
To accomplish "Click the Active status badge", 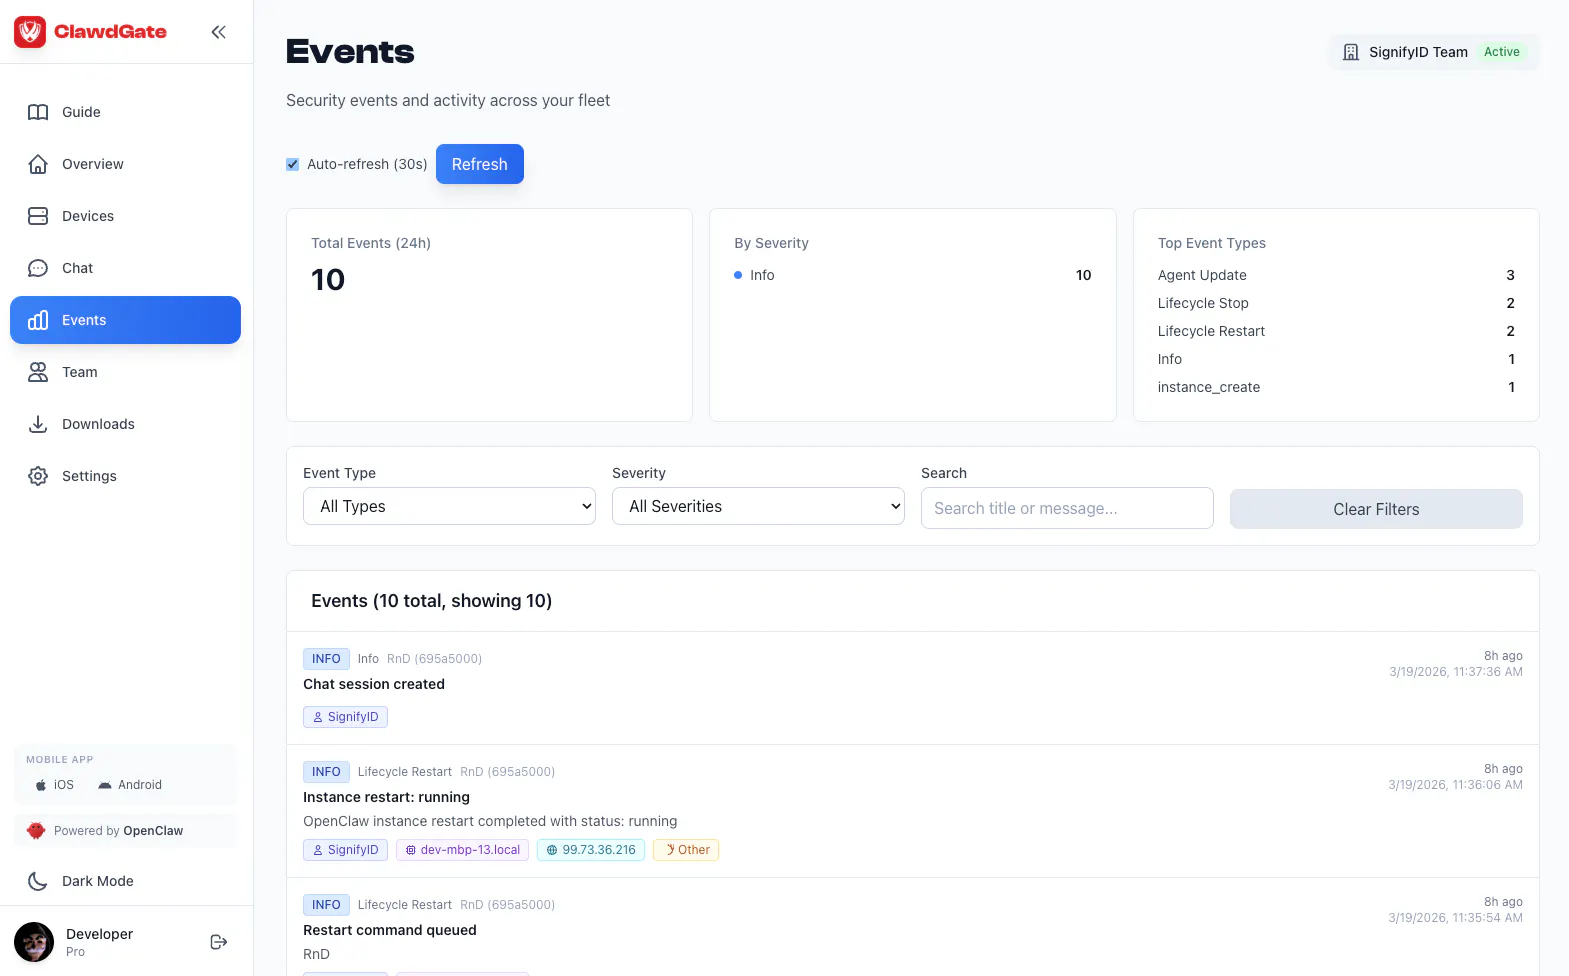I will [x=1501, y=52].
